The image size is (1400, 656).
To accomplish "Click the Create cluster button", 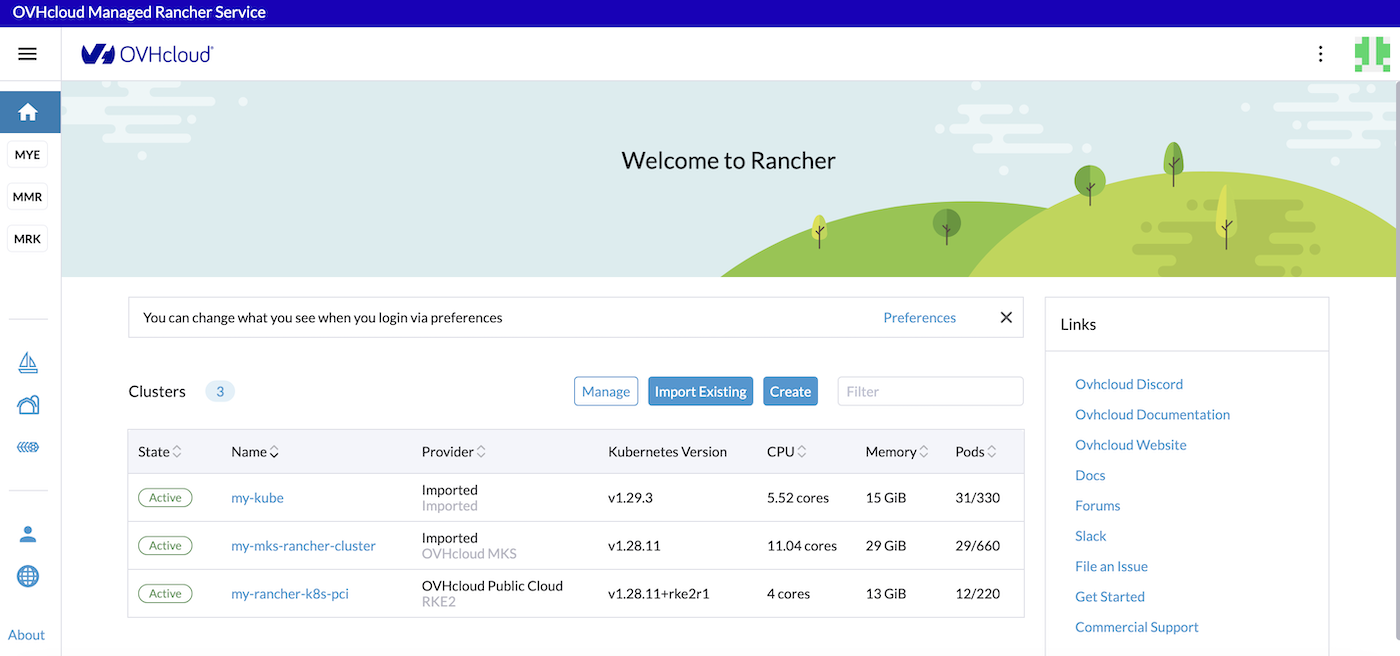I will (x=790, y=391).
